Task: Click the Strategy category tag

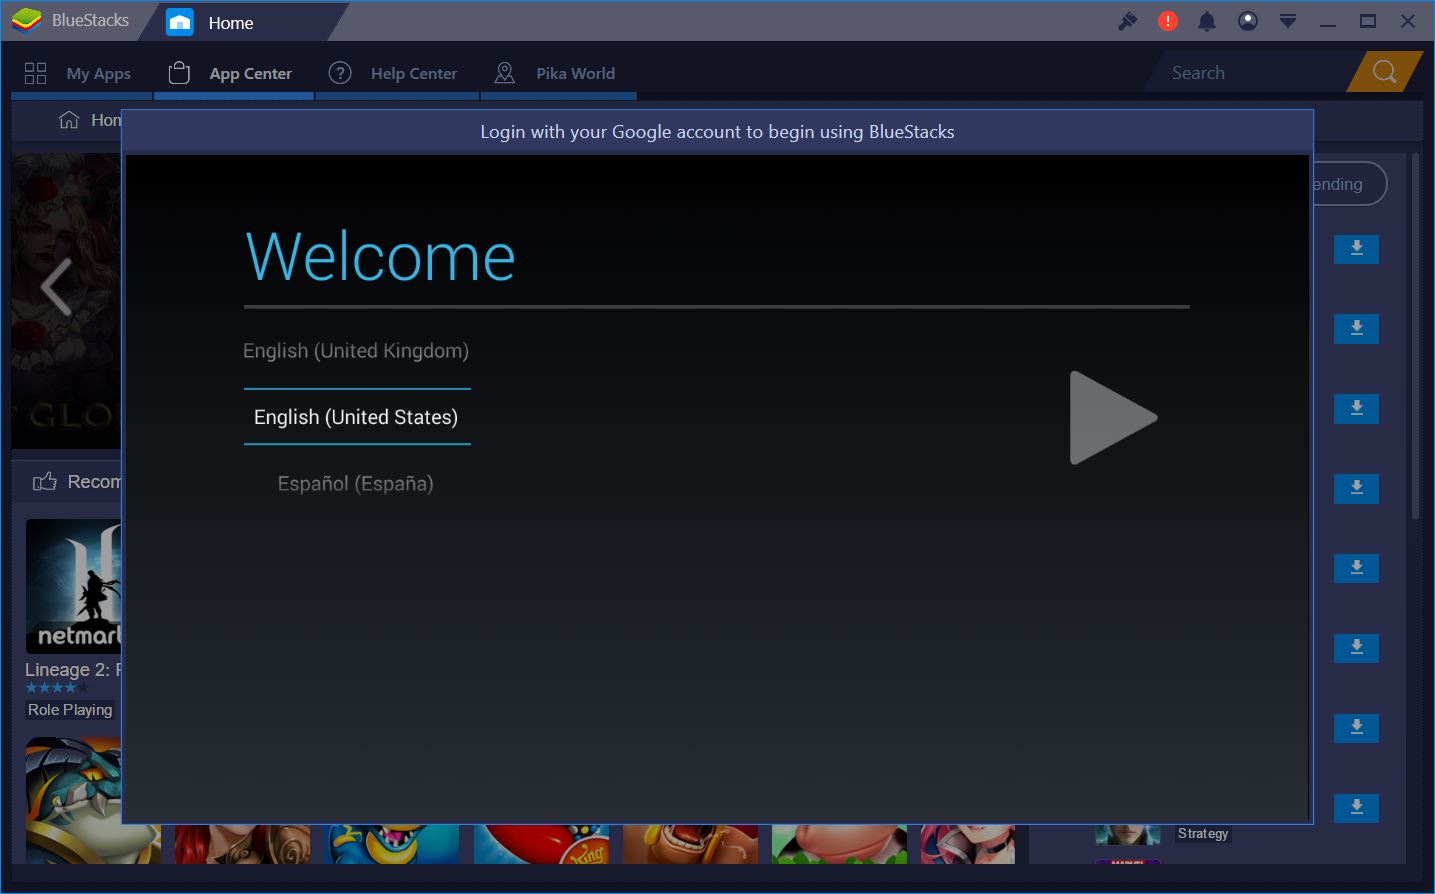Action: [x=1203, y=834]
